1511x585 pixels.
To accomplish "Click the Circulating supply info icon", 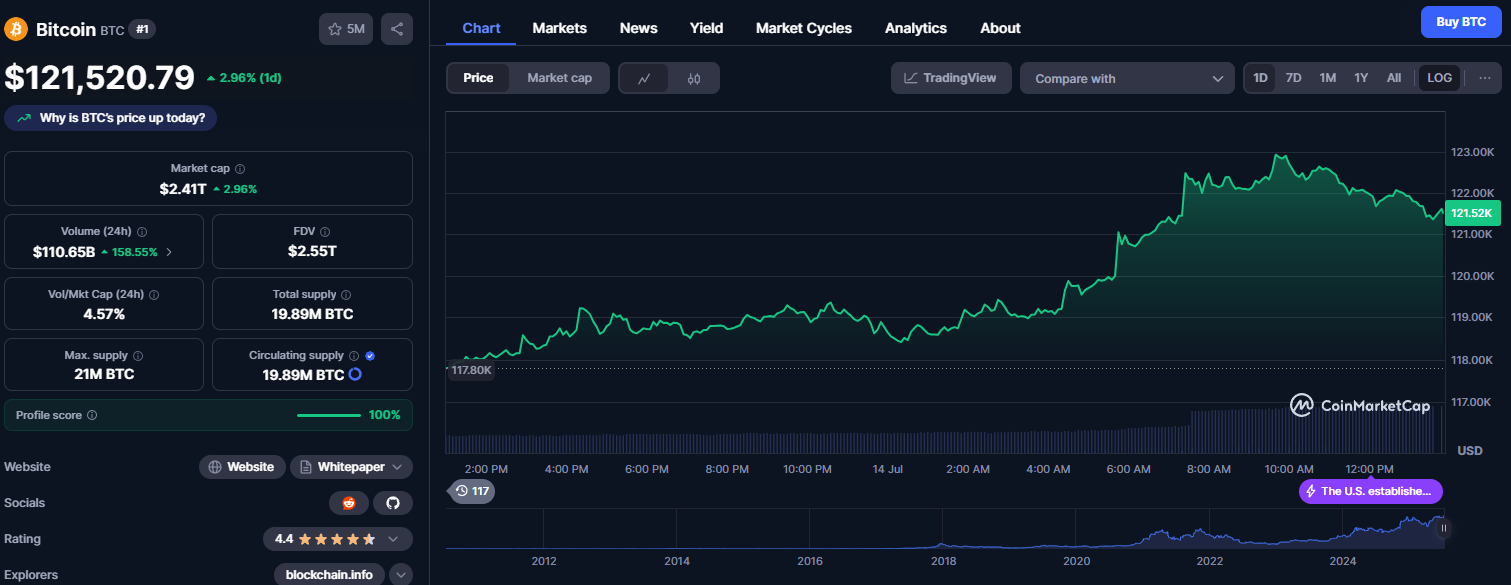I will point(354,355).
